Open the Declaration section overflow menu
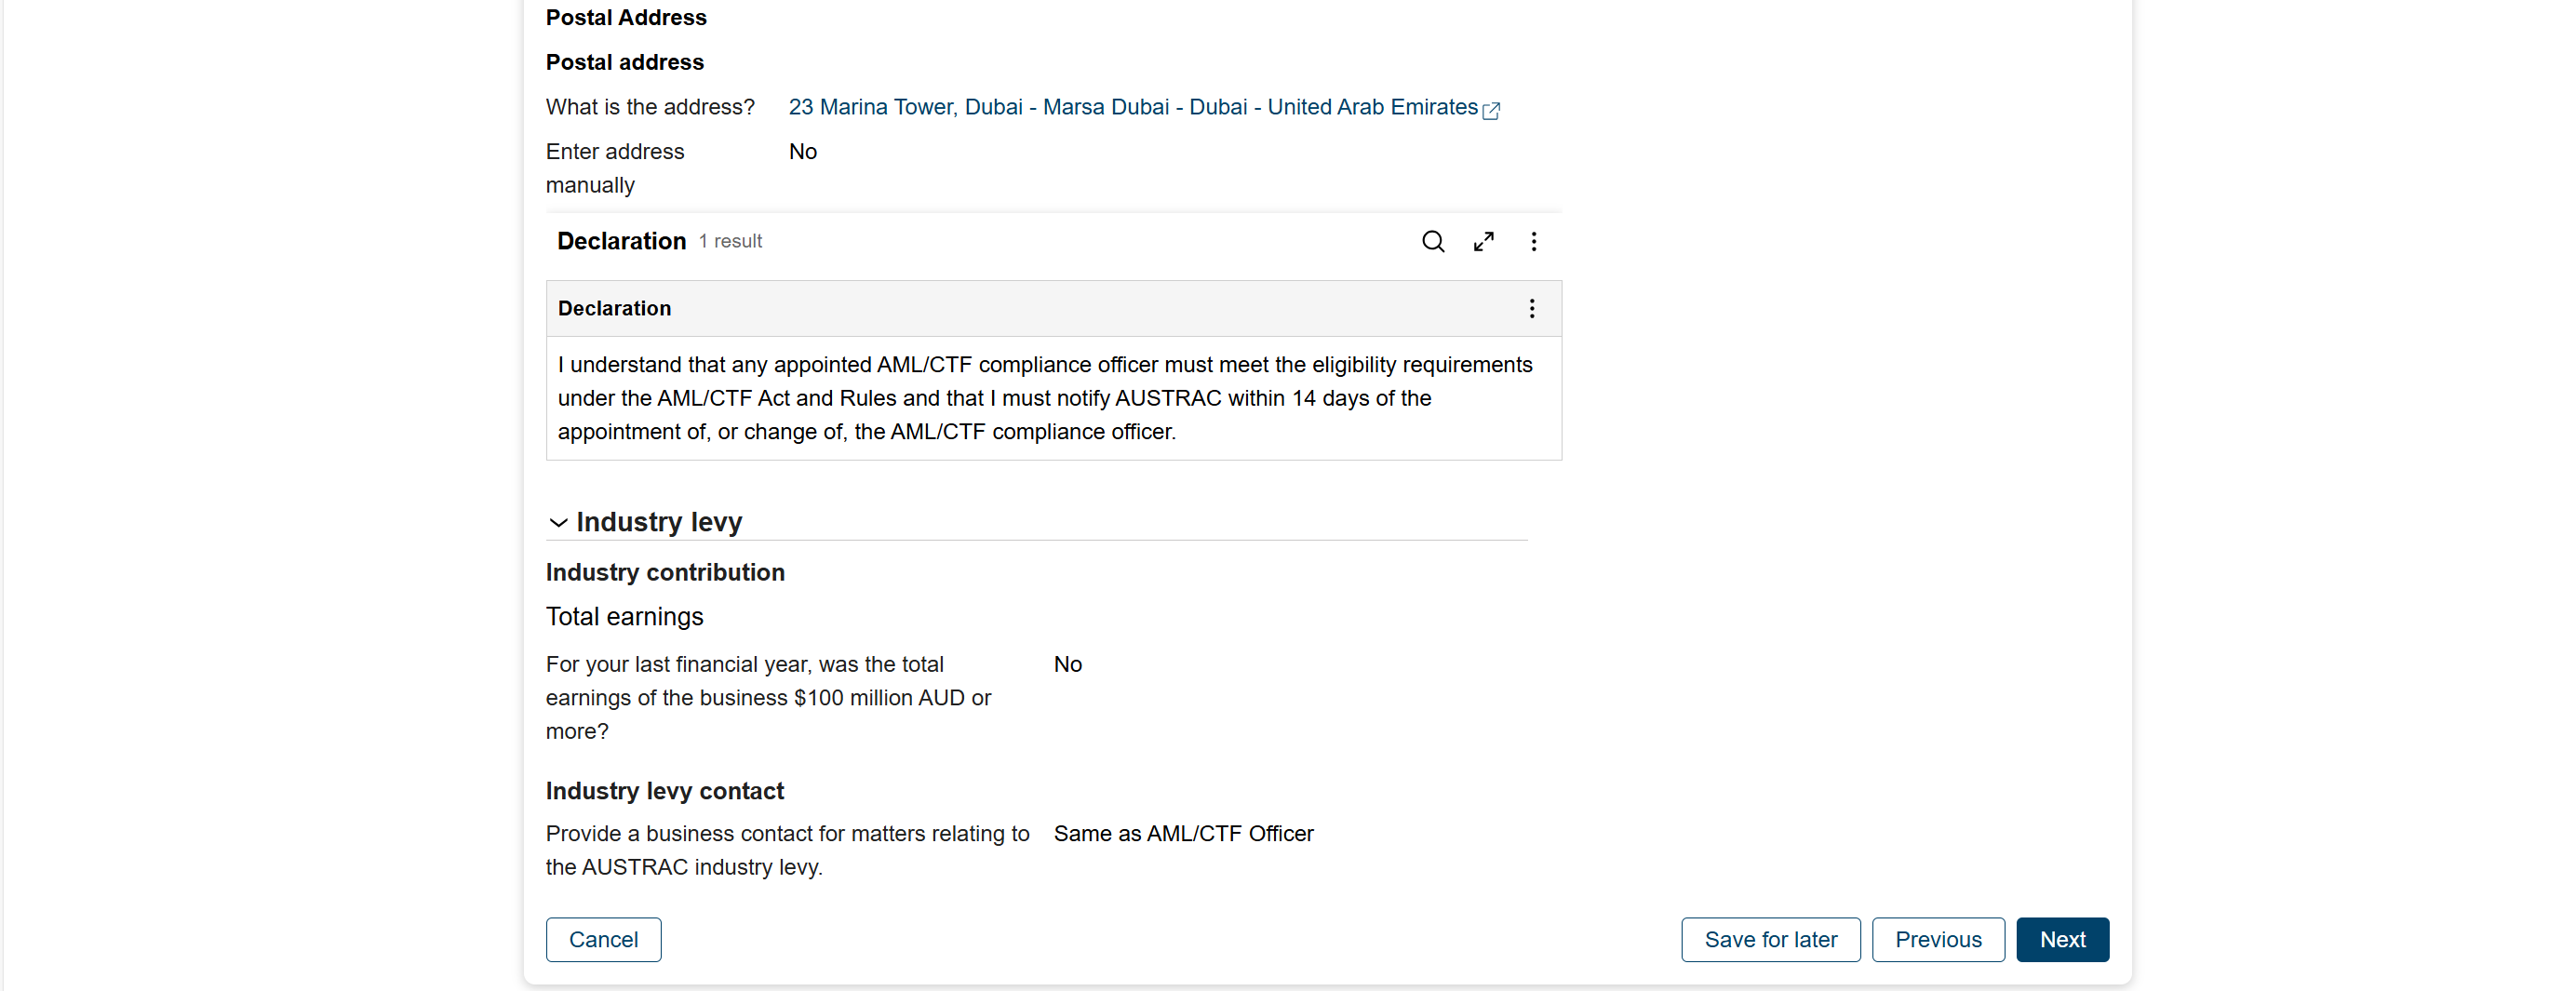 [x=1534, y=241]
